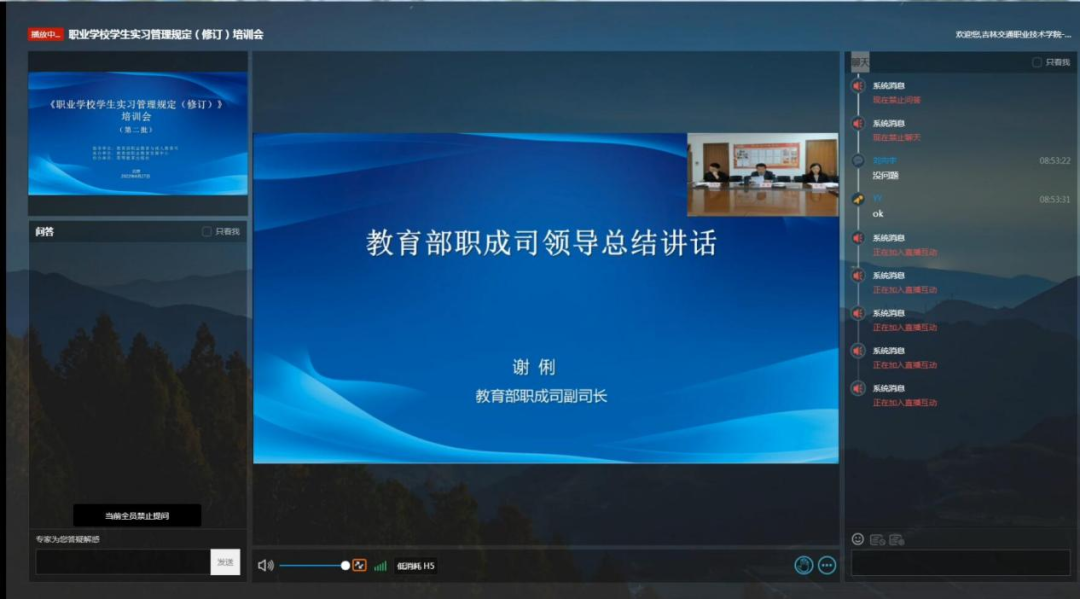
Task: Mute the speaker volume icon
Action: click(x=265, y=565)
